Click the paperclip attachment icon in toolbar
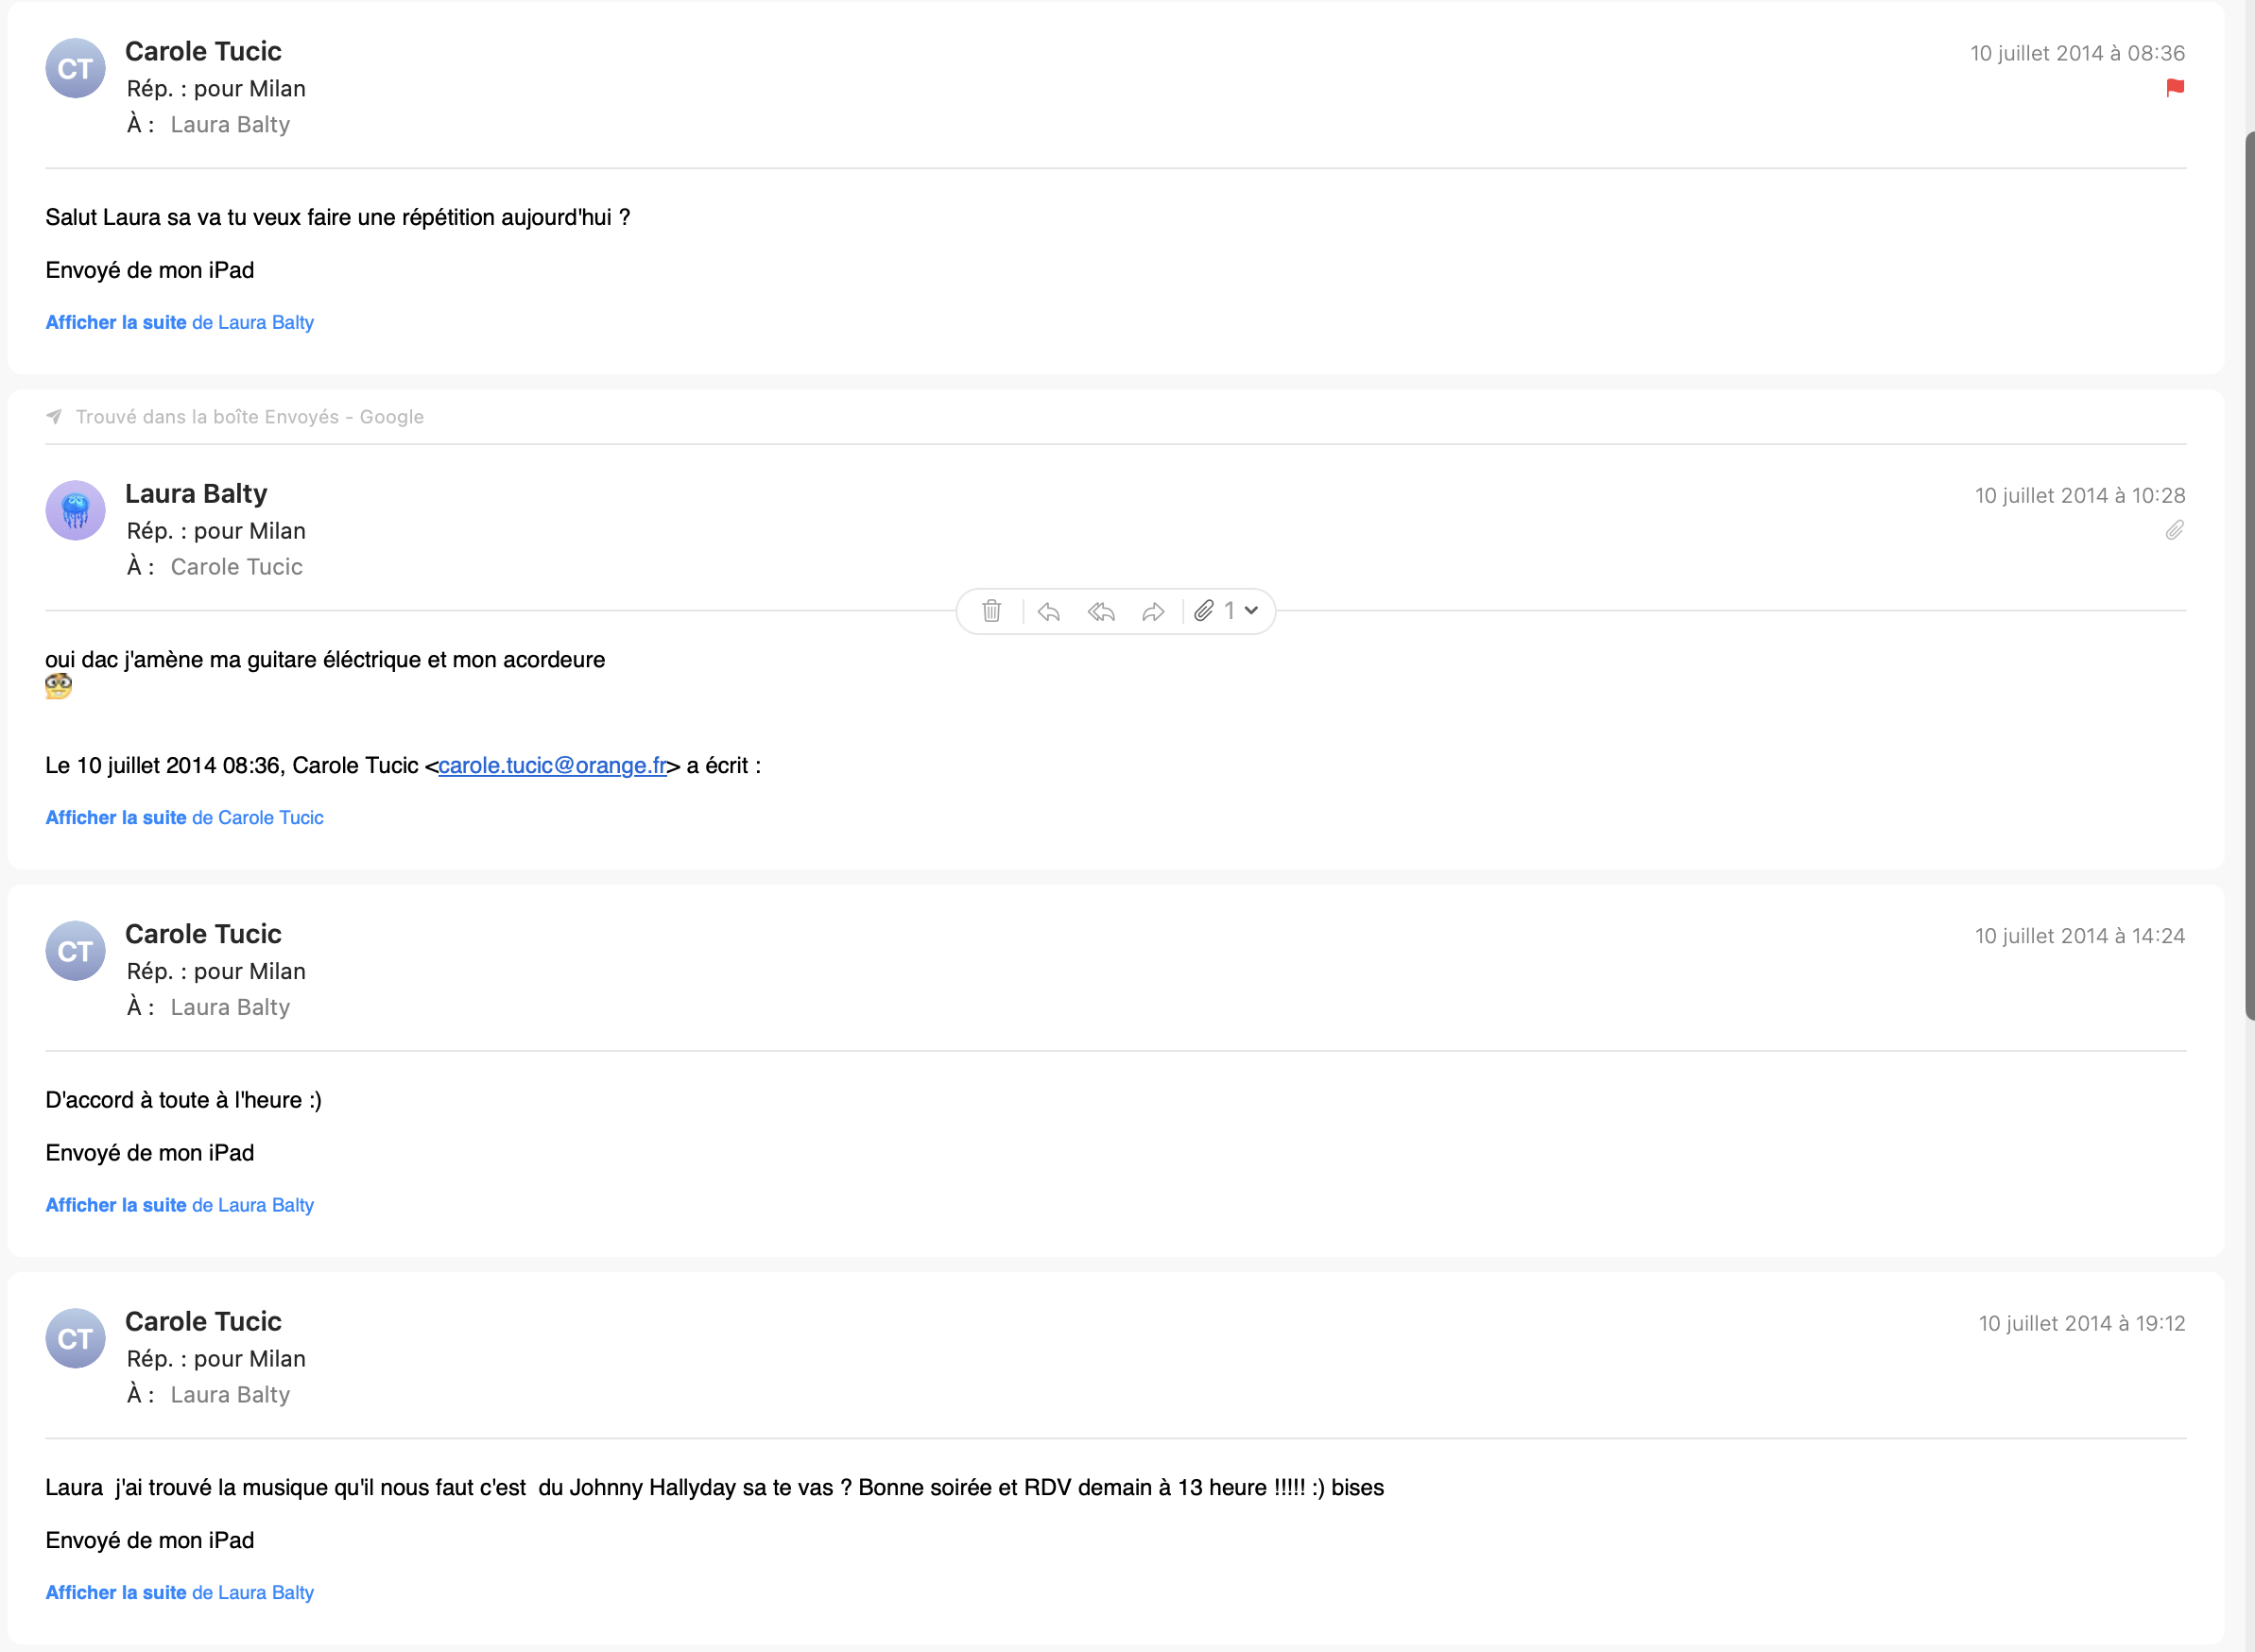The image size is (2255, 1652). pos(1205,611)
